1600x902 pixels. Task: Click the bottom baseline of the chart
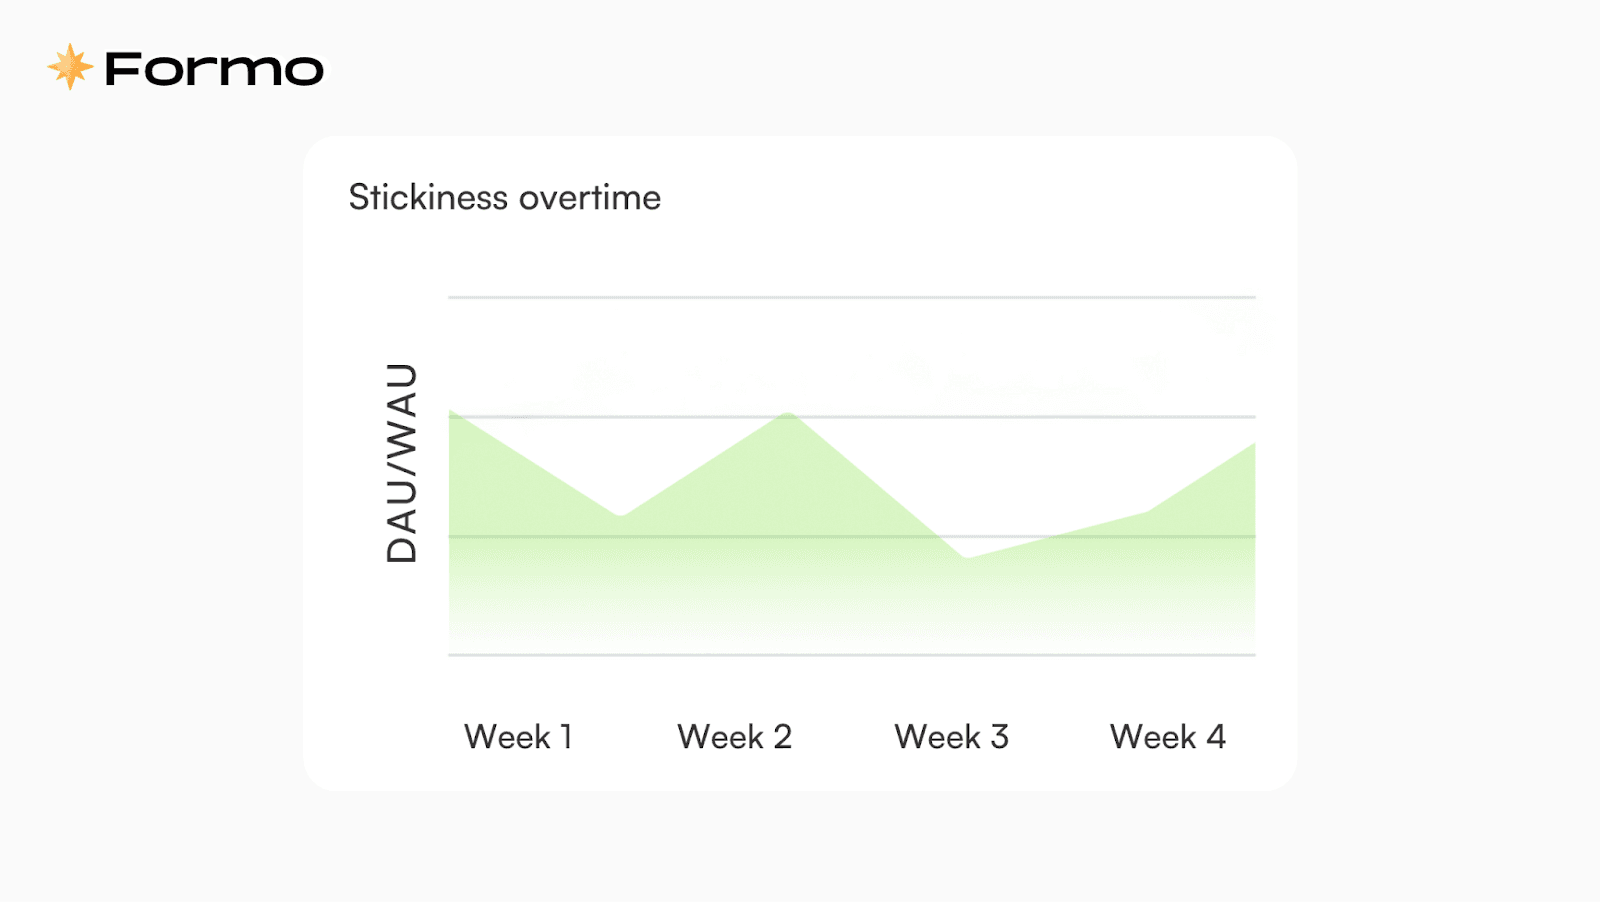pos(852,655)
